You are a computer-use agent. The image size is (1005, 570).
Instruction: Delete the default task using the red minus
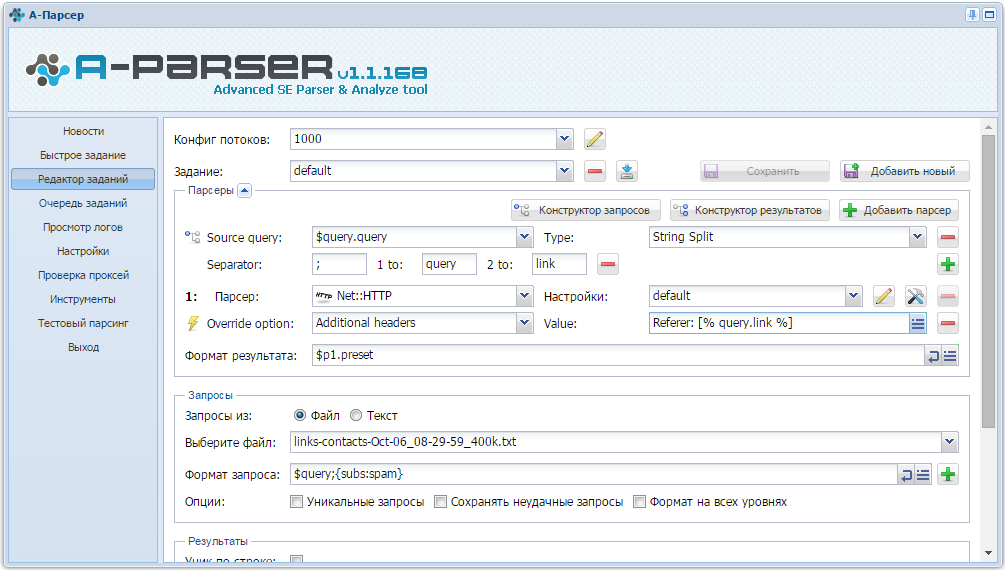[x=595, y=171]
